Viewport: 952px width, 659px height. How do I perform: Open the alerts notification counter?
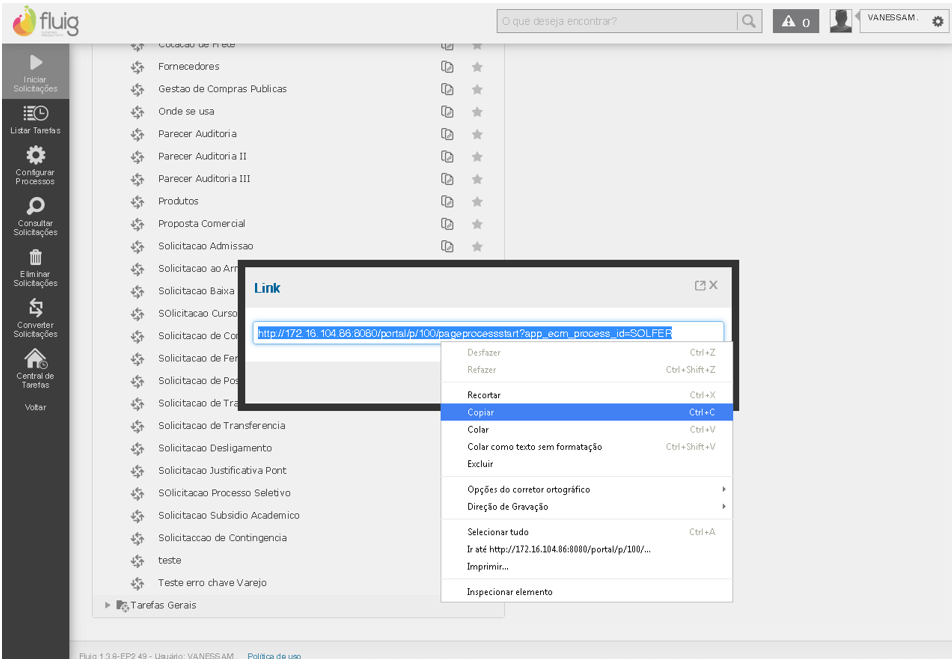coord(796,21)
